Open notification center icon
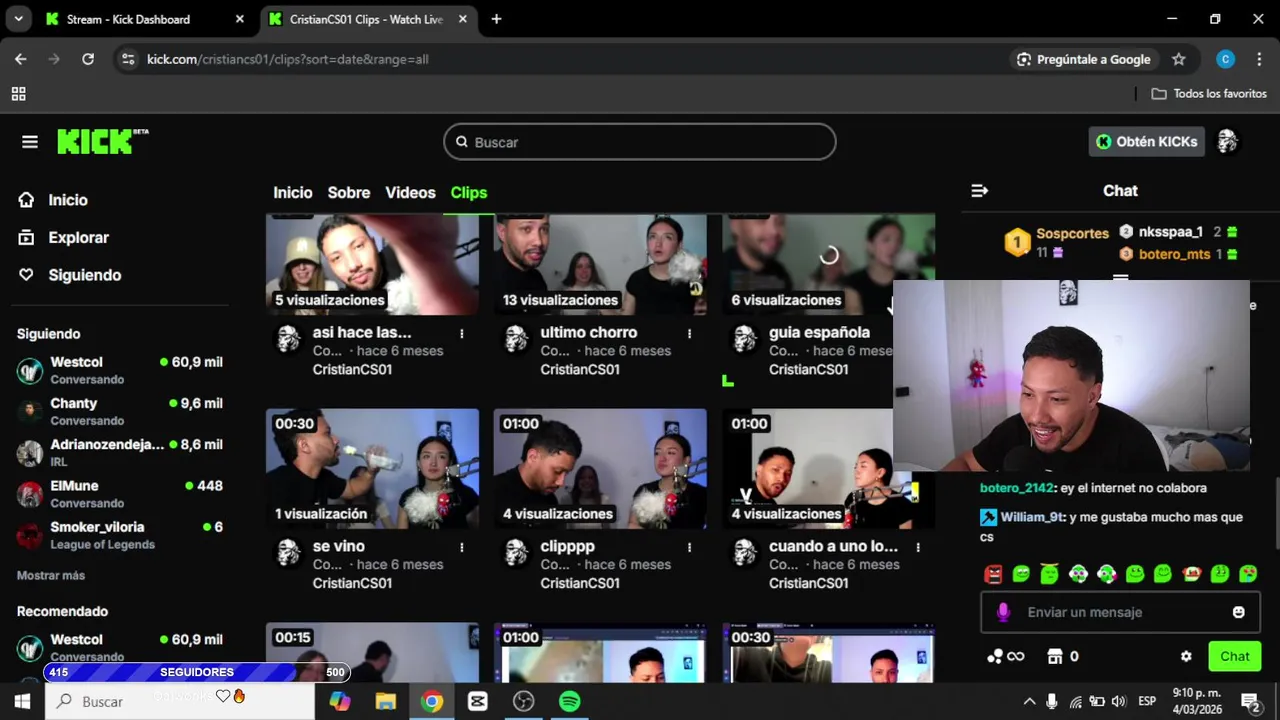This screenshot has width=1280, height=720. (x=1250, y=701)
